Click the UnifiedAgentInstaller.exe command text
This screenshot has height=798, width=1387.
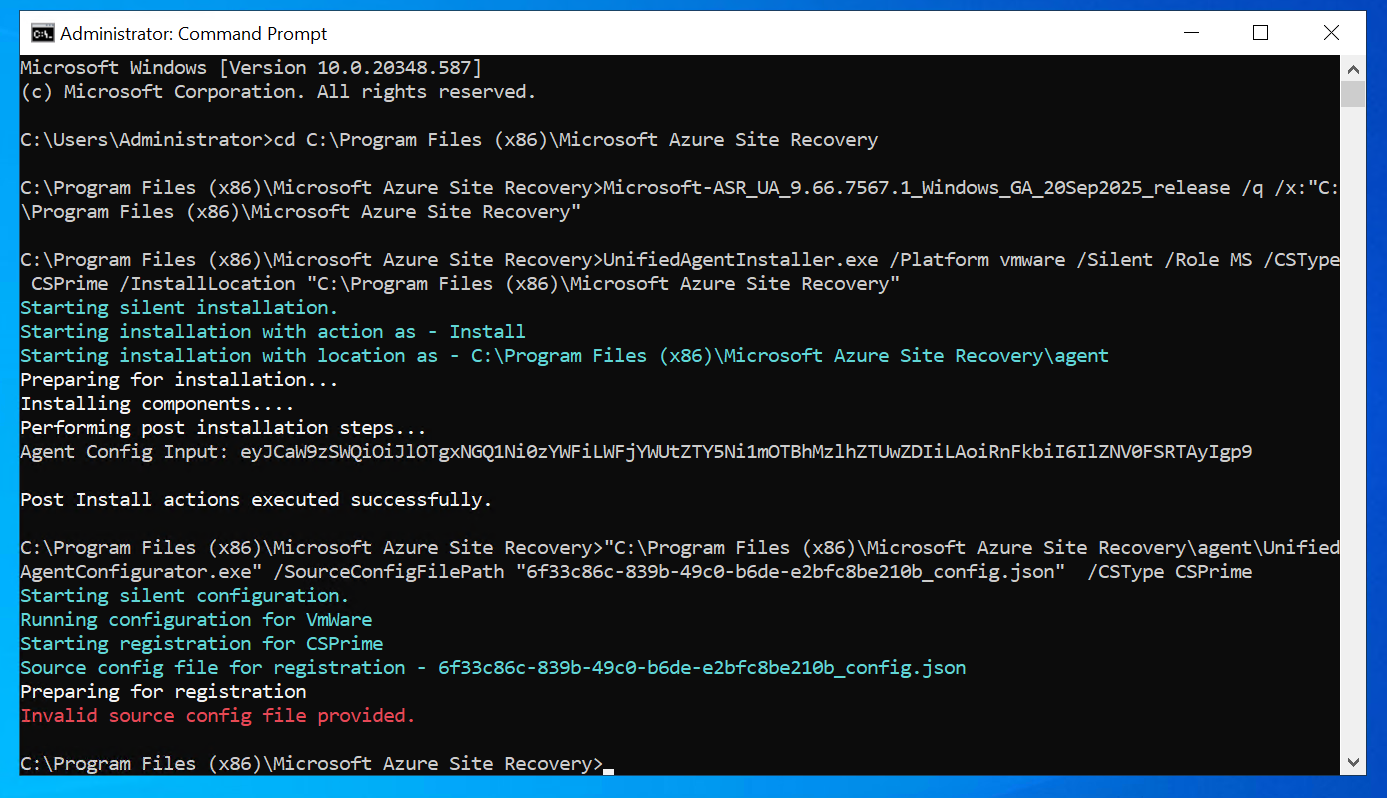(x=680, y=272)
